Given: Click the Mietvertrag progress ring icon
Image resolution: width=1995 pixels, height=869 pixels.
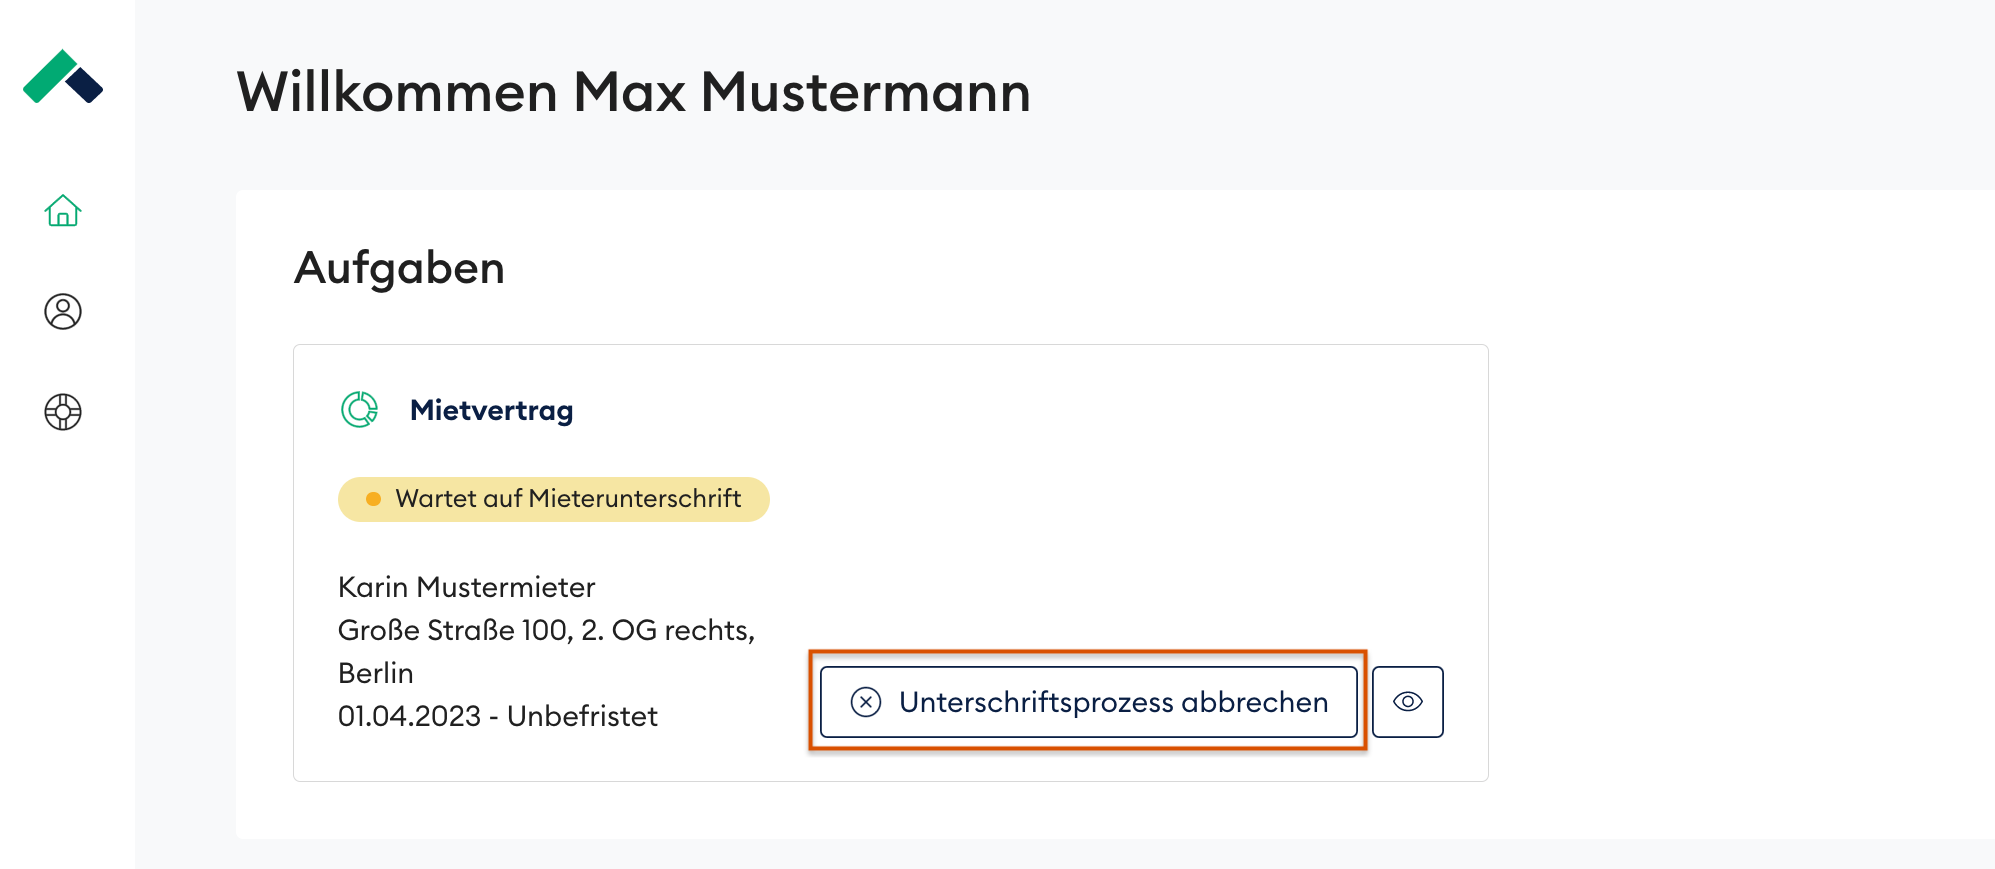Looking at the screenshot, I should click(360, 408).
